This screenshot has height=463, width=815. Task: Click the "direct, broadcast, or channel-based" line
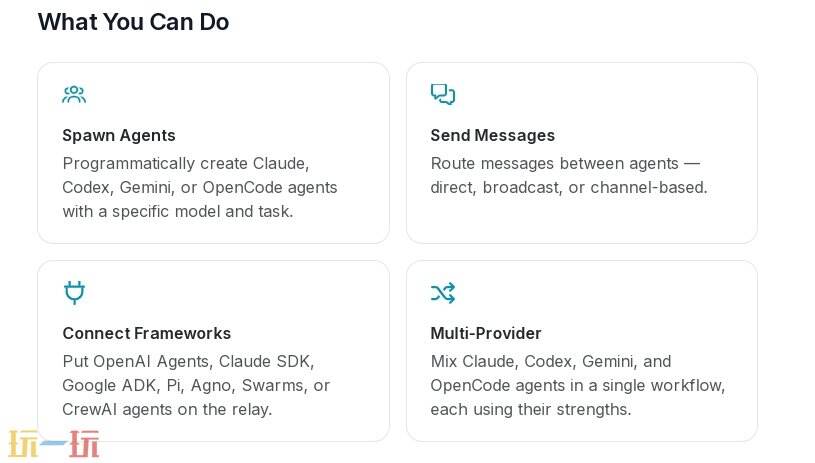(x=568, y=187)
